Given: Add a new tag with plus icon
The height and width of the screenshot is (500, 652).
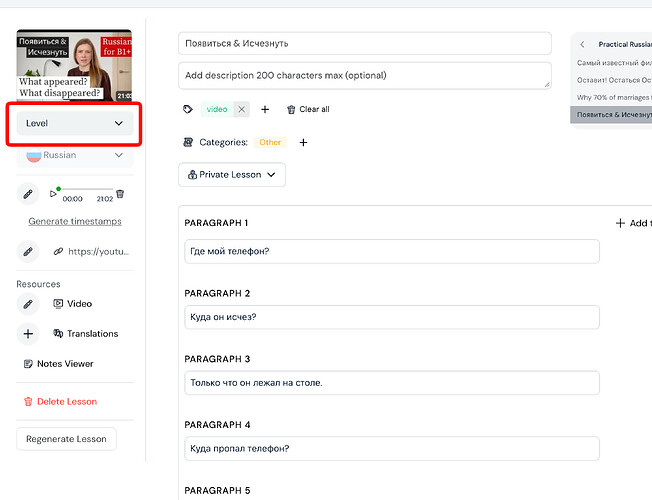Looking at the screenshot, I should (265, 109).
